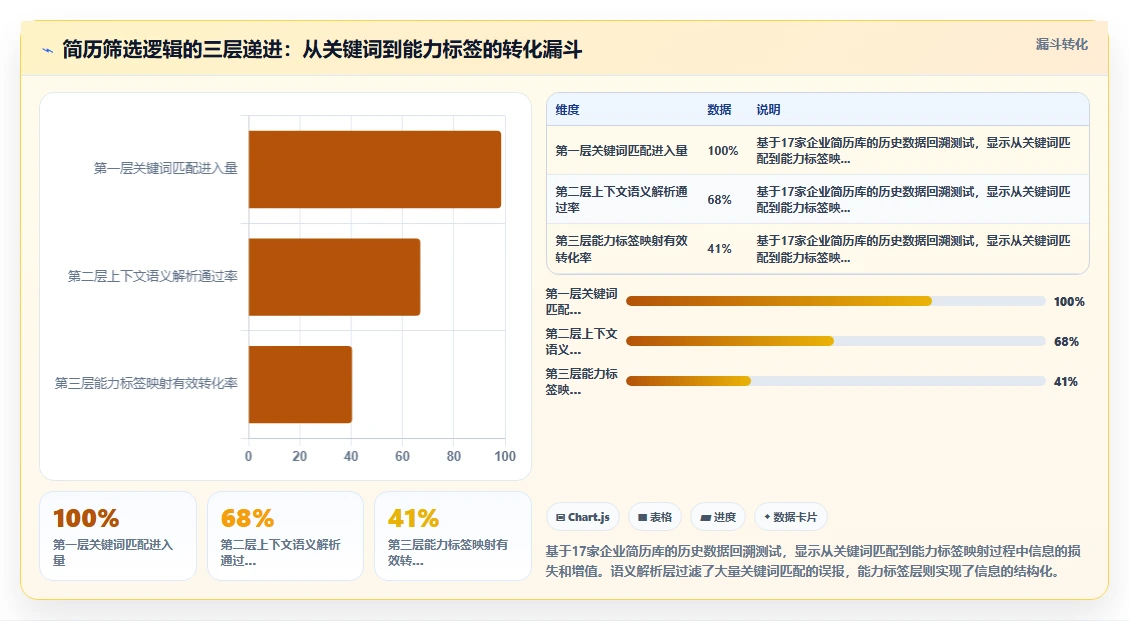Click the chart axis label 第一层关键词匹配进入量
The height and width of the screenshot is (621, 1129).
click(x=166, y=169)
